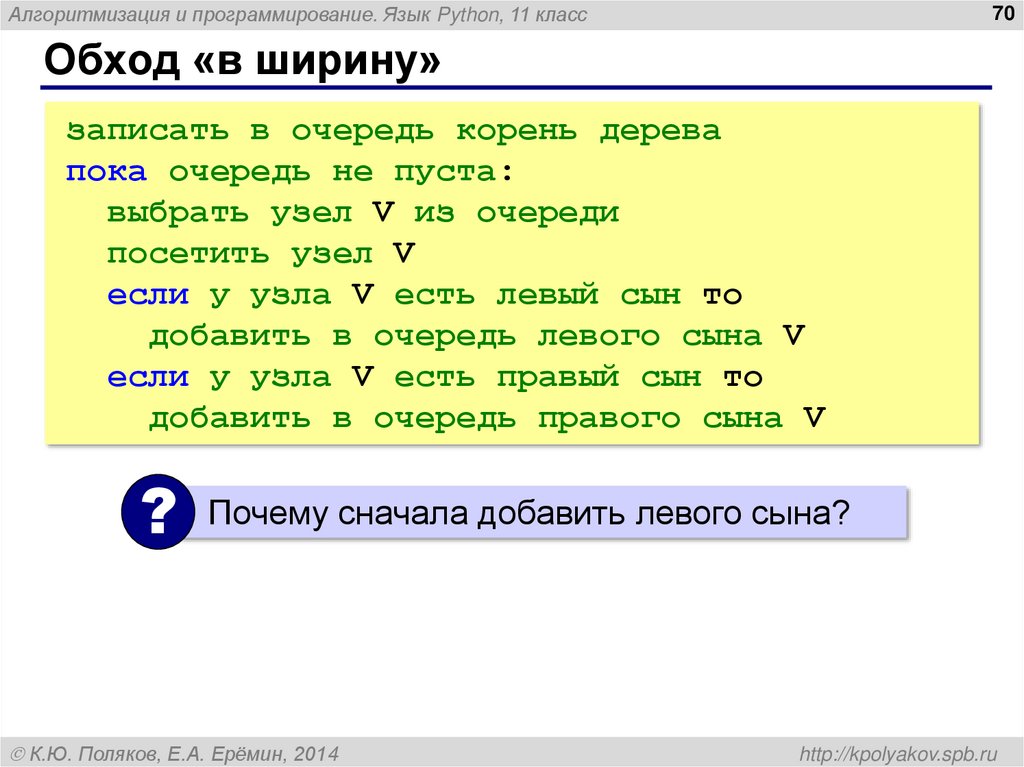Viewport: 1024px width, 767px height.
Task: Click «добавить в очередь правого сына V»
Action: 484,418
